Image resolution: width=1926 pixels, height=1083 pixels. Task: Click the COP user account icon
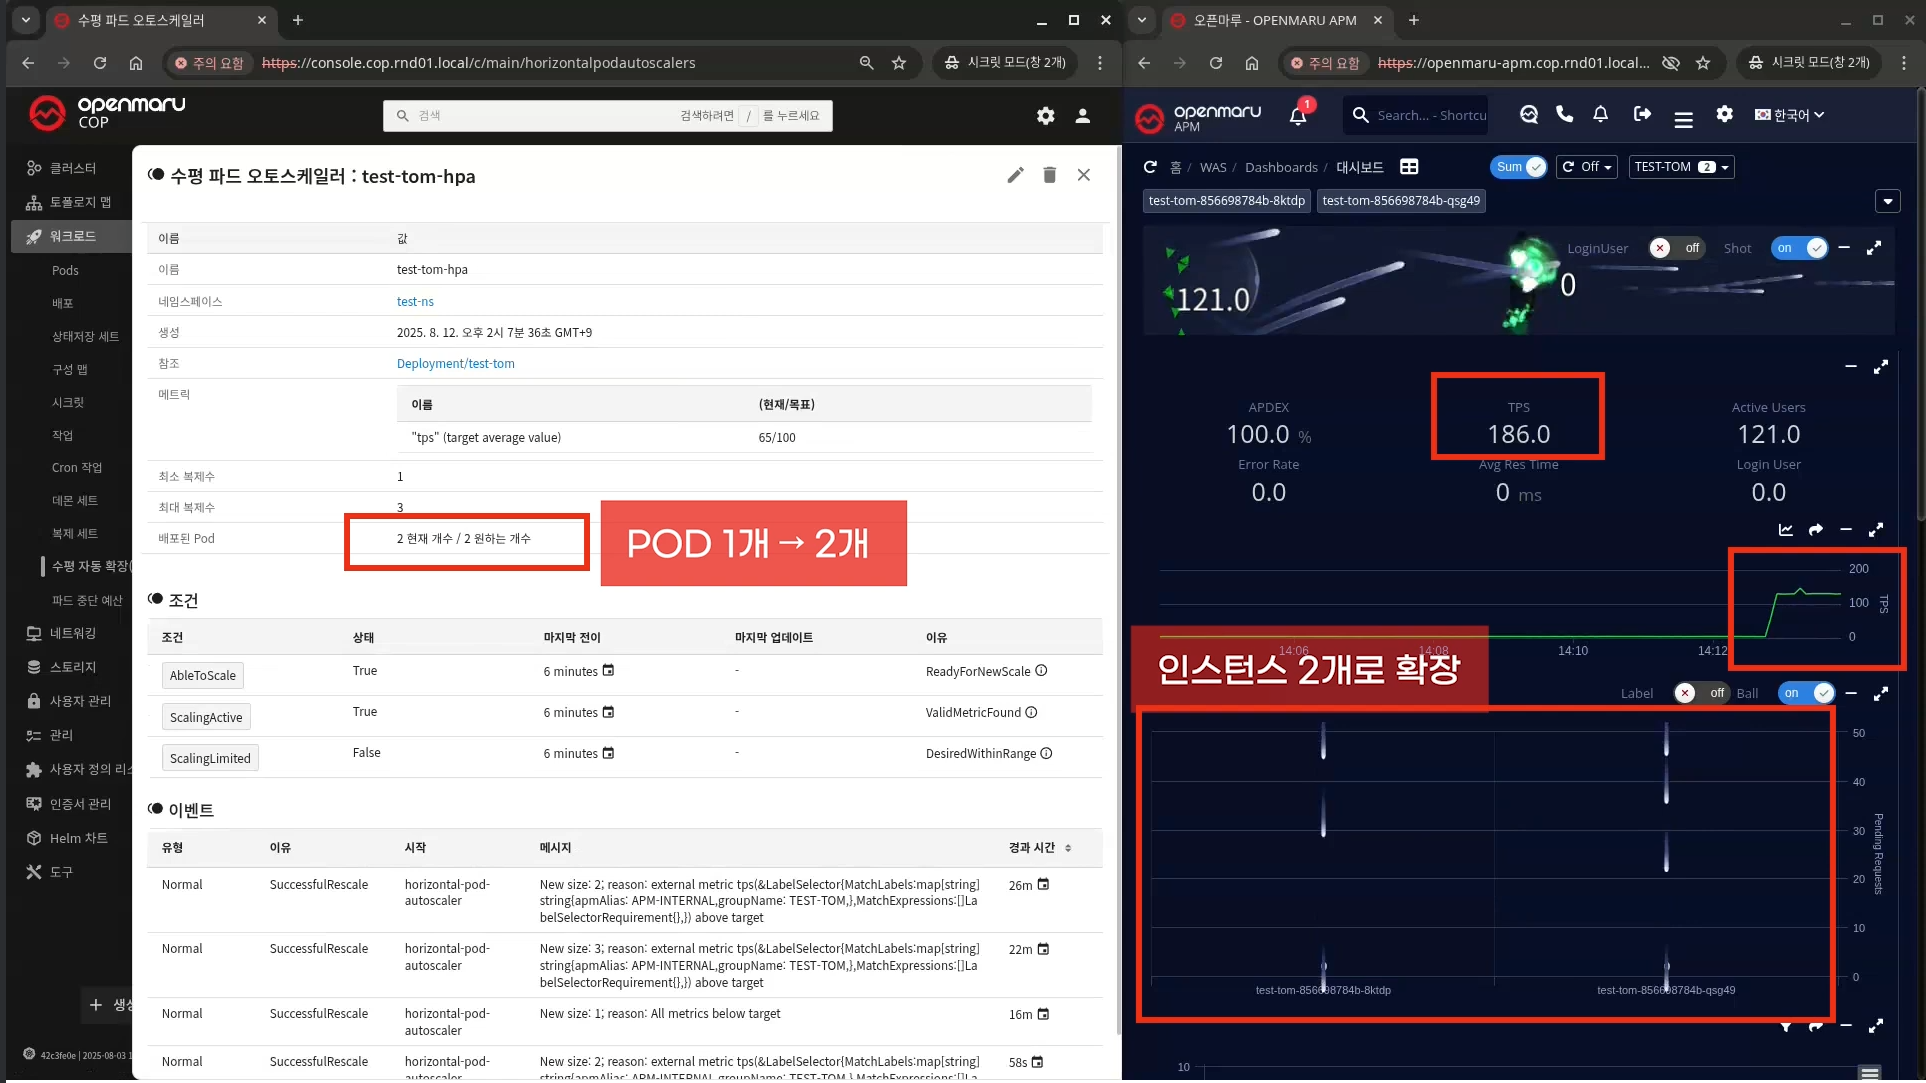point(1082,116)
